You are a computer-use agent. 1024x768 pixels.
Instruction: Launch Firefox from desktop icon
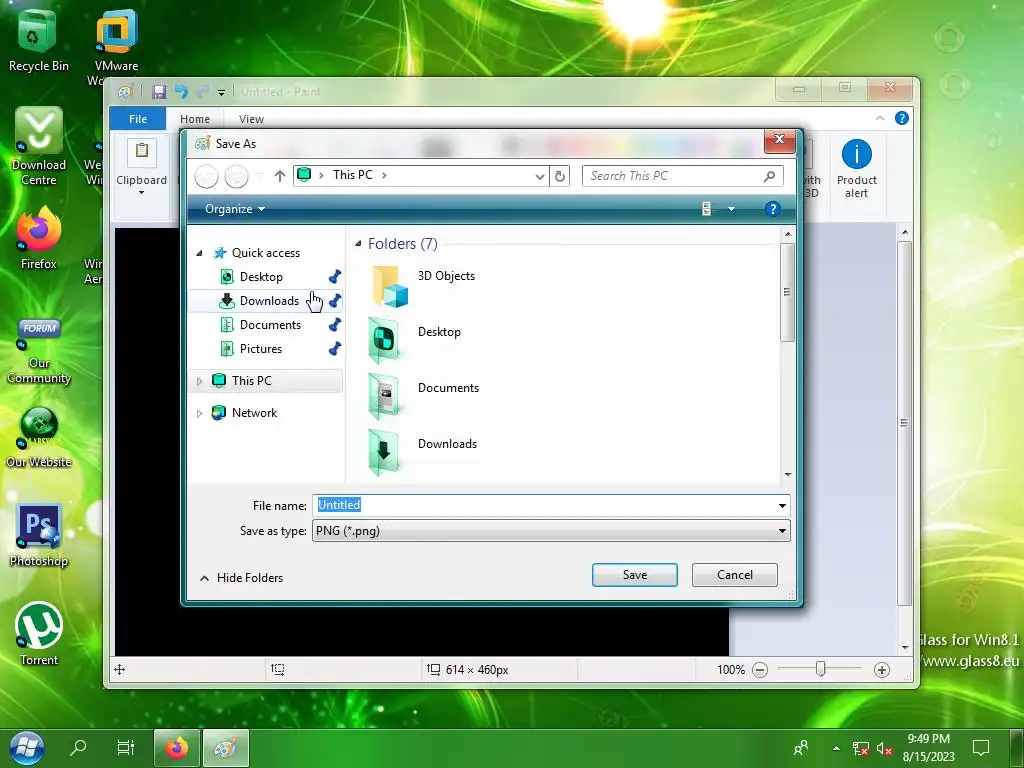click(39, 238)
